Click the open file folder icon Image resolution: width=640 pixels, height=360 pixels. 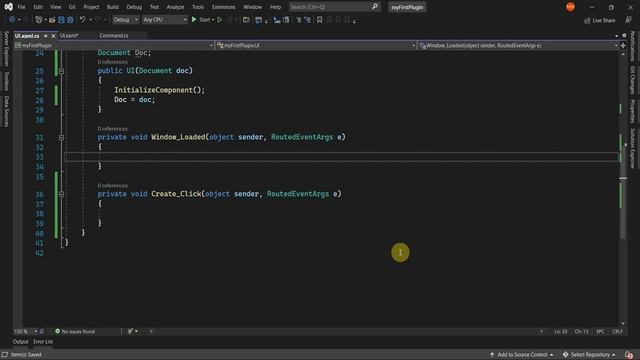pos(52,20)
